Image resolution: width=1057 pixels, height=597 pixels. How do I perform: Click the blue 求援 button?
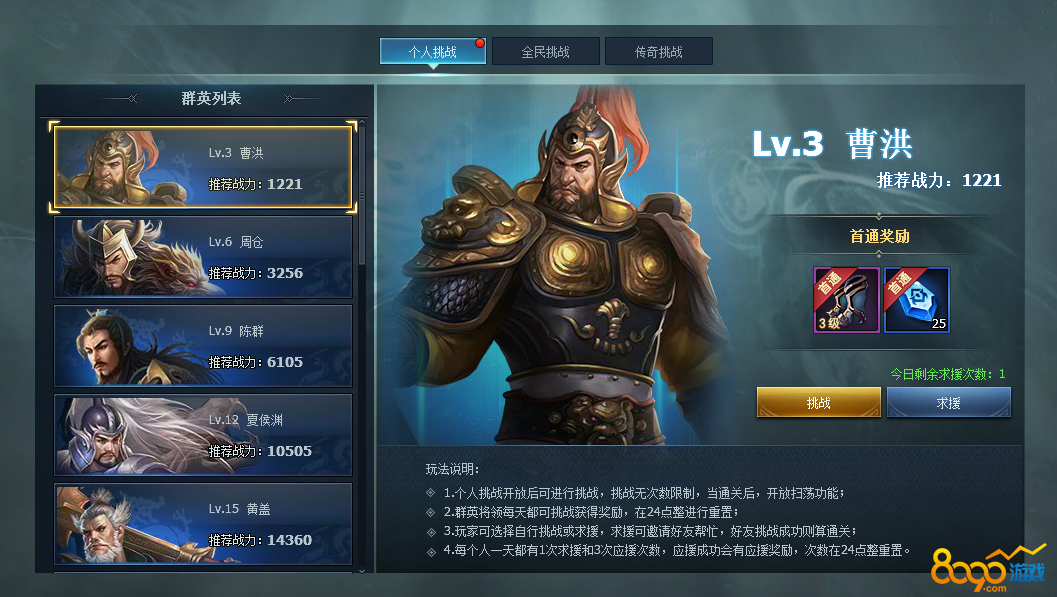point(948,402)
